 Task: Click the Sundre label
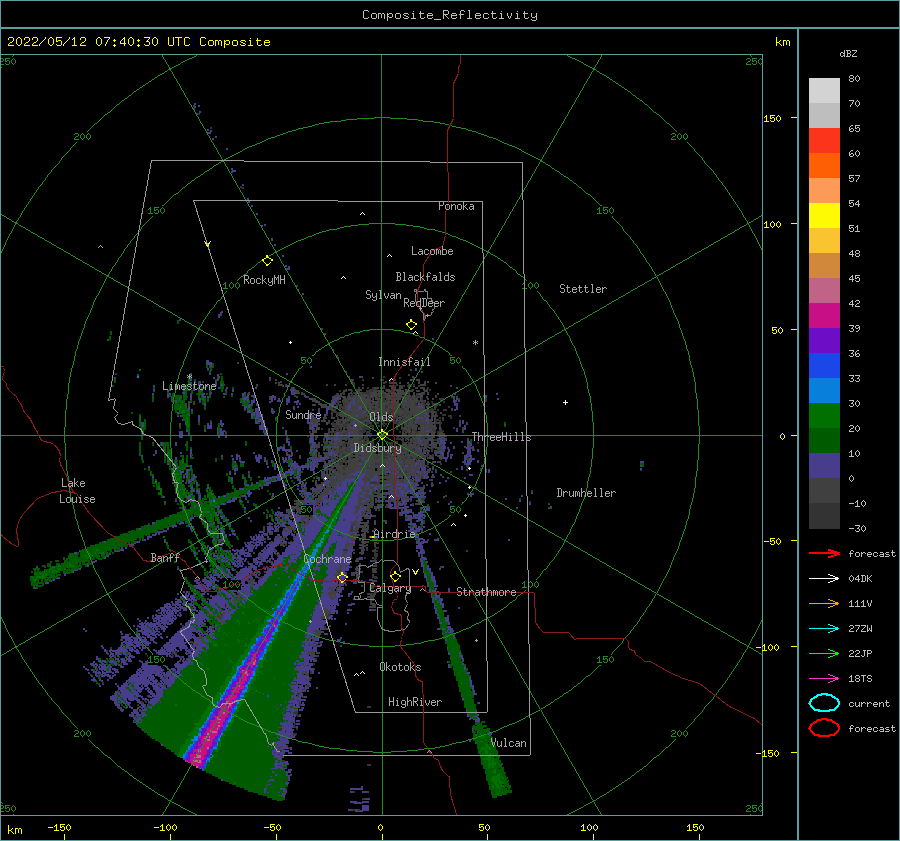tap(303, 415)
